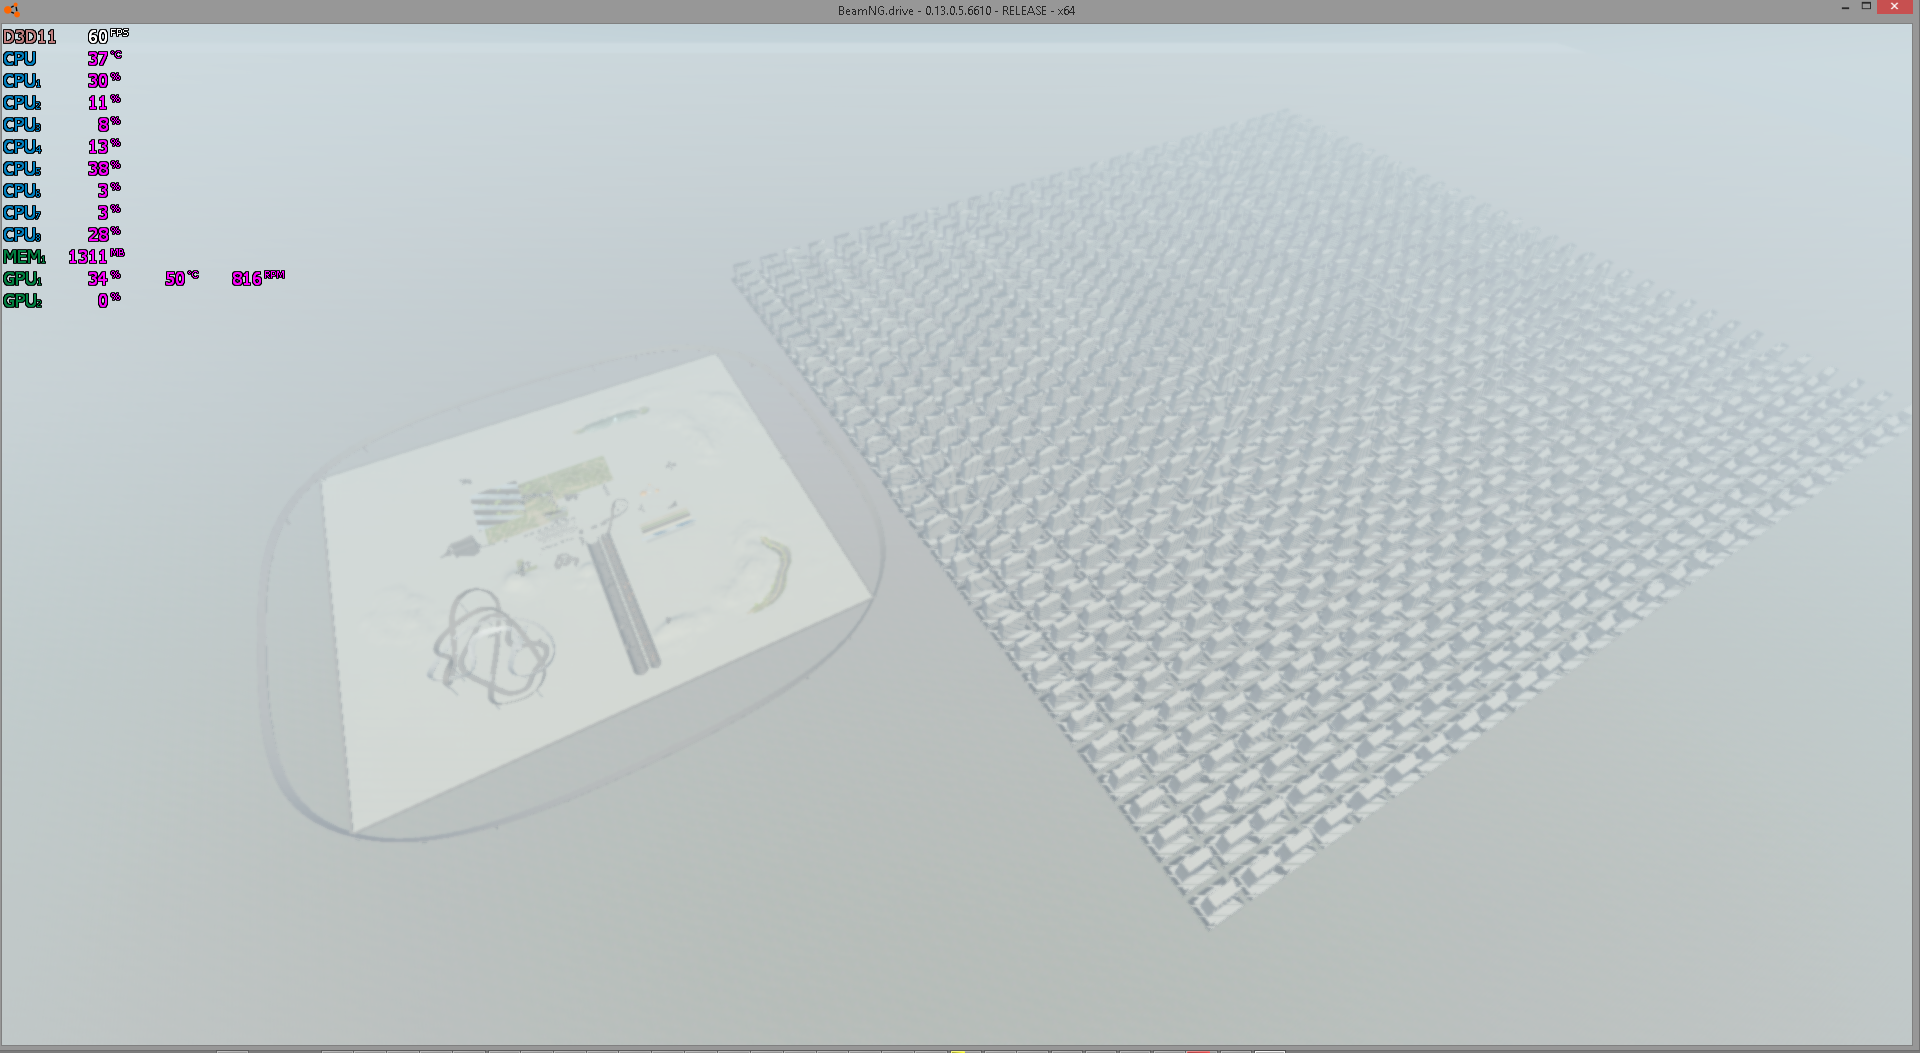
Task: Click the GPU 50 °C temperature value
Action: pos(182,278)
